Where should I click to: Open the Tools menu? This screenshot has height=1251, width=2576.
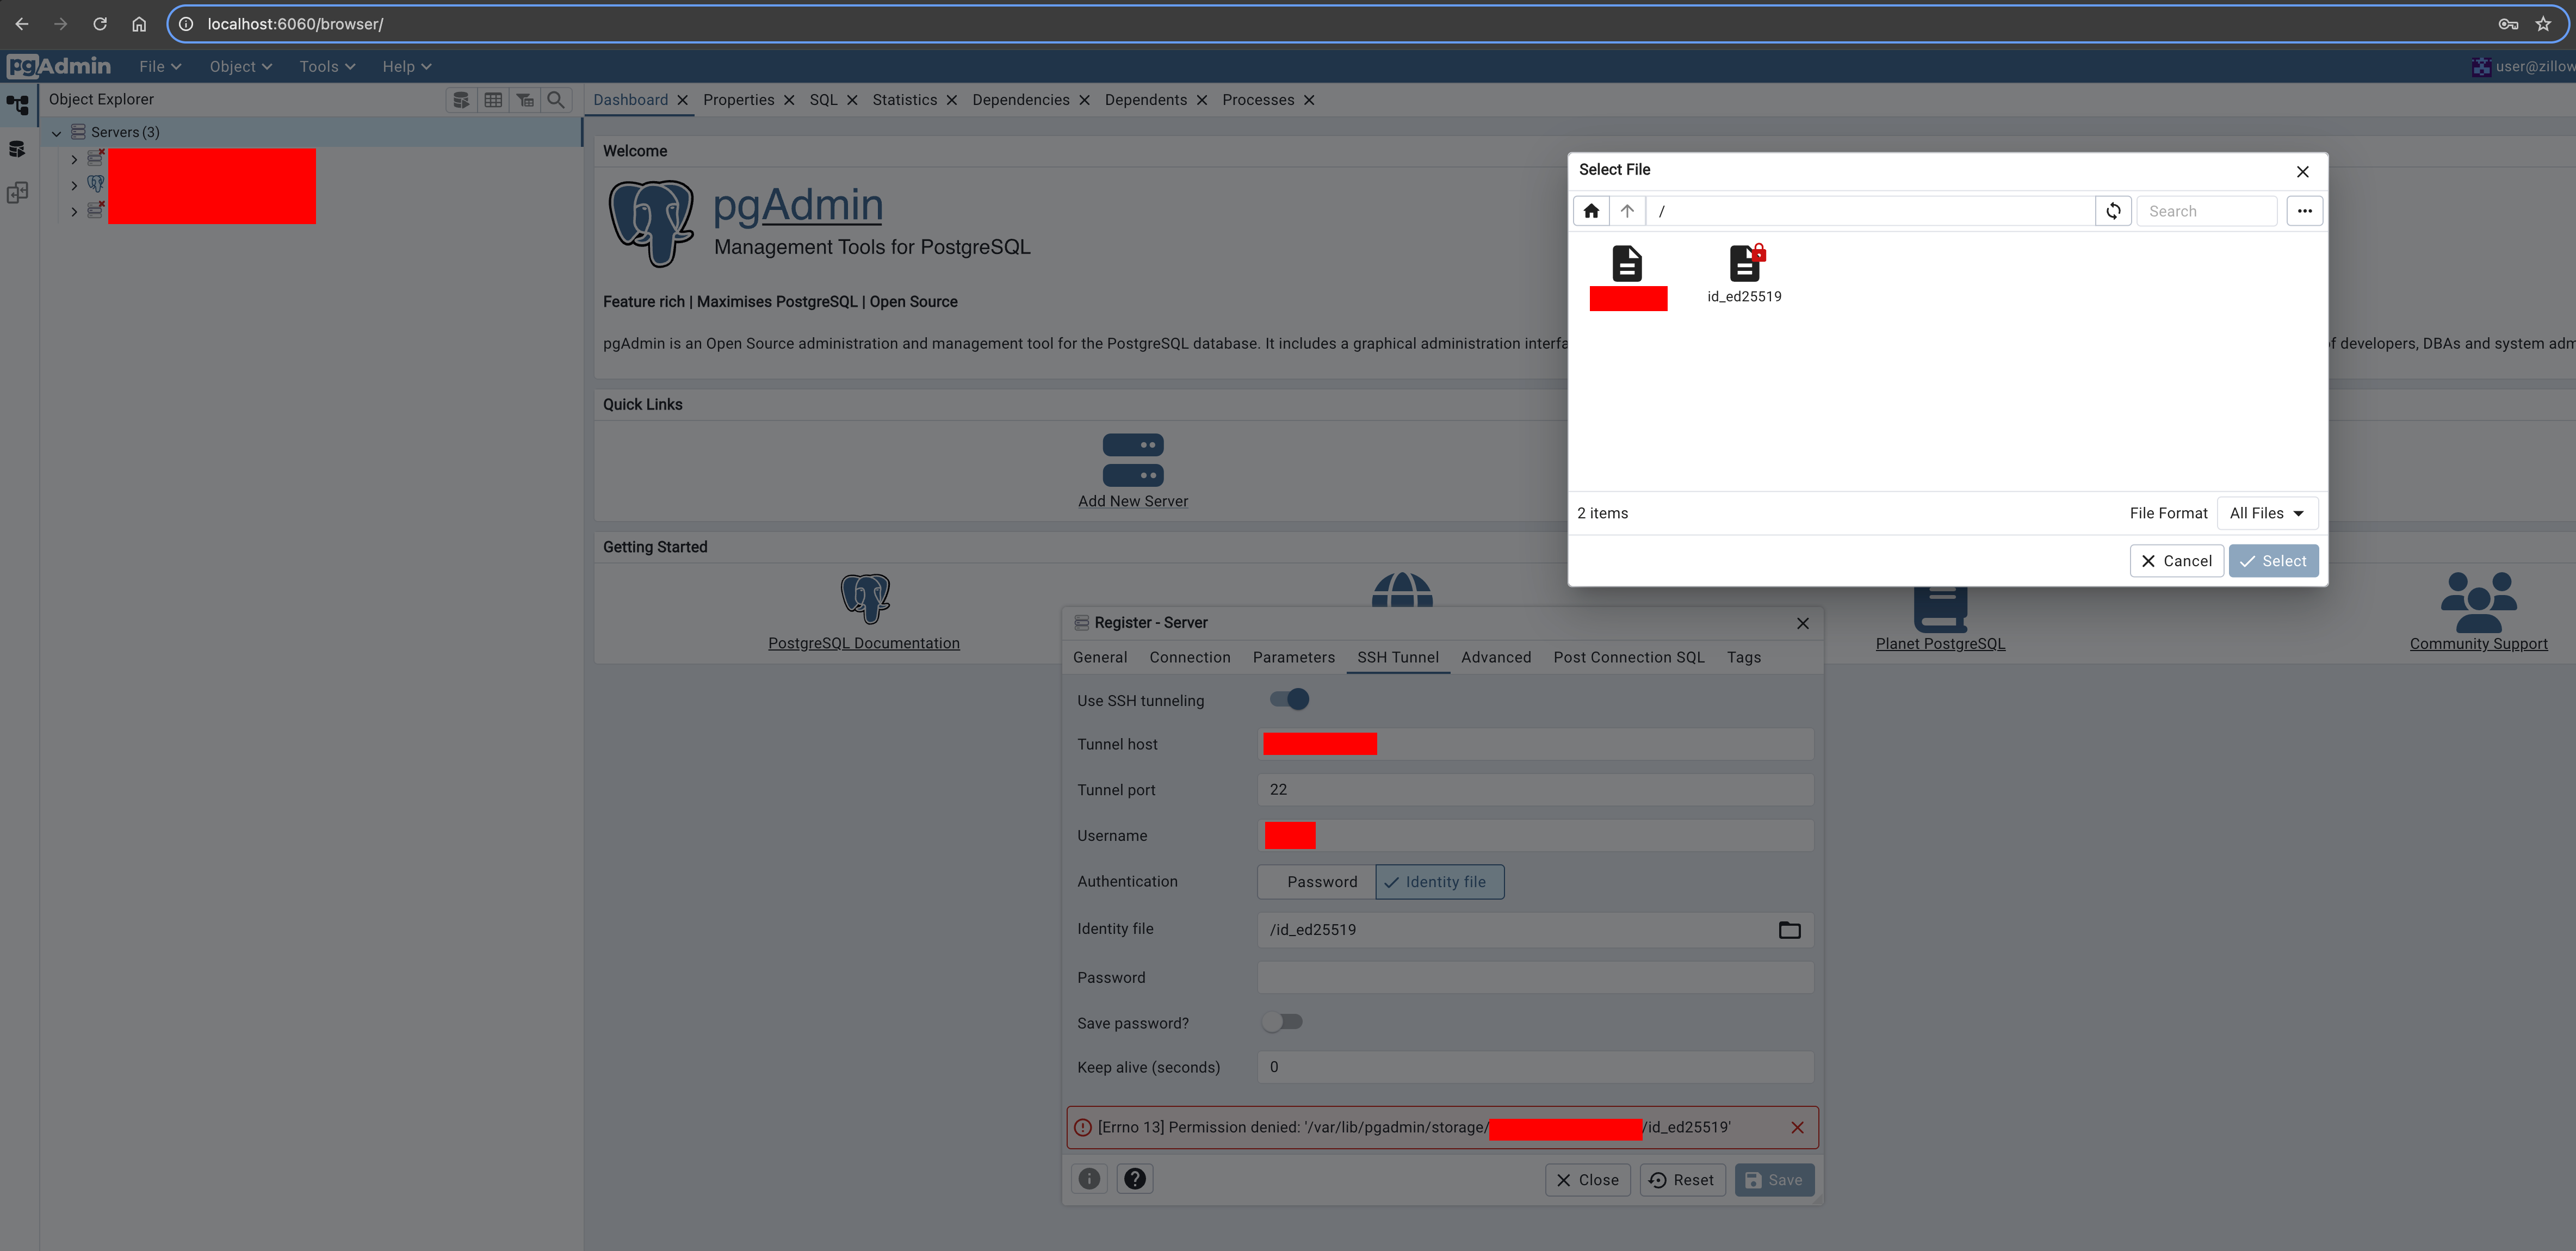click(x=327, y=67)
